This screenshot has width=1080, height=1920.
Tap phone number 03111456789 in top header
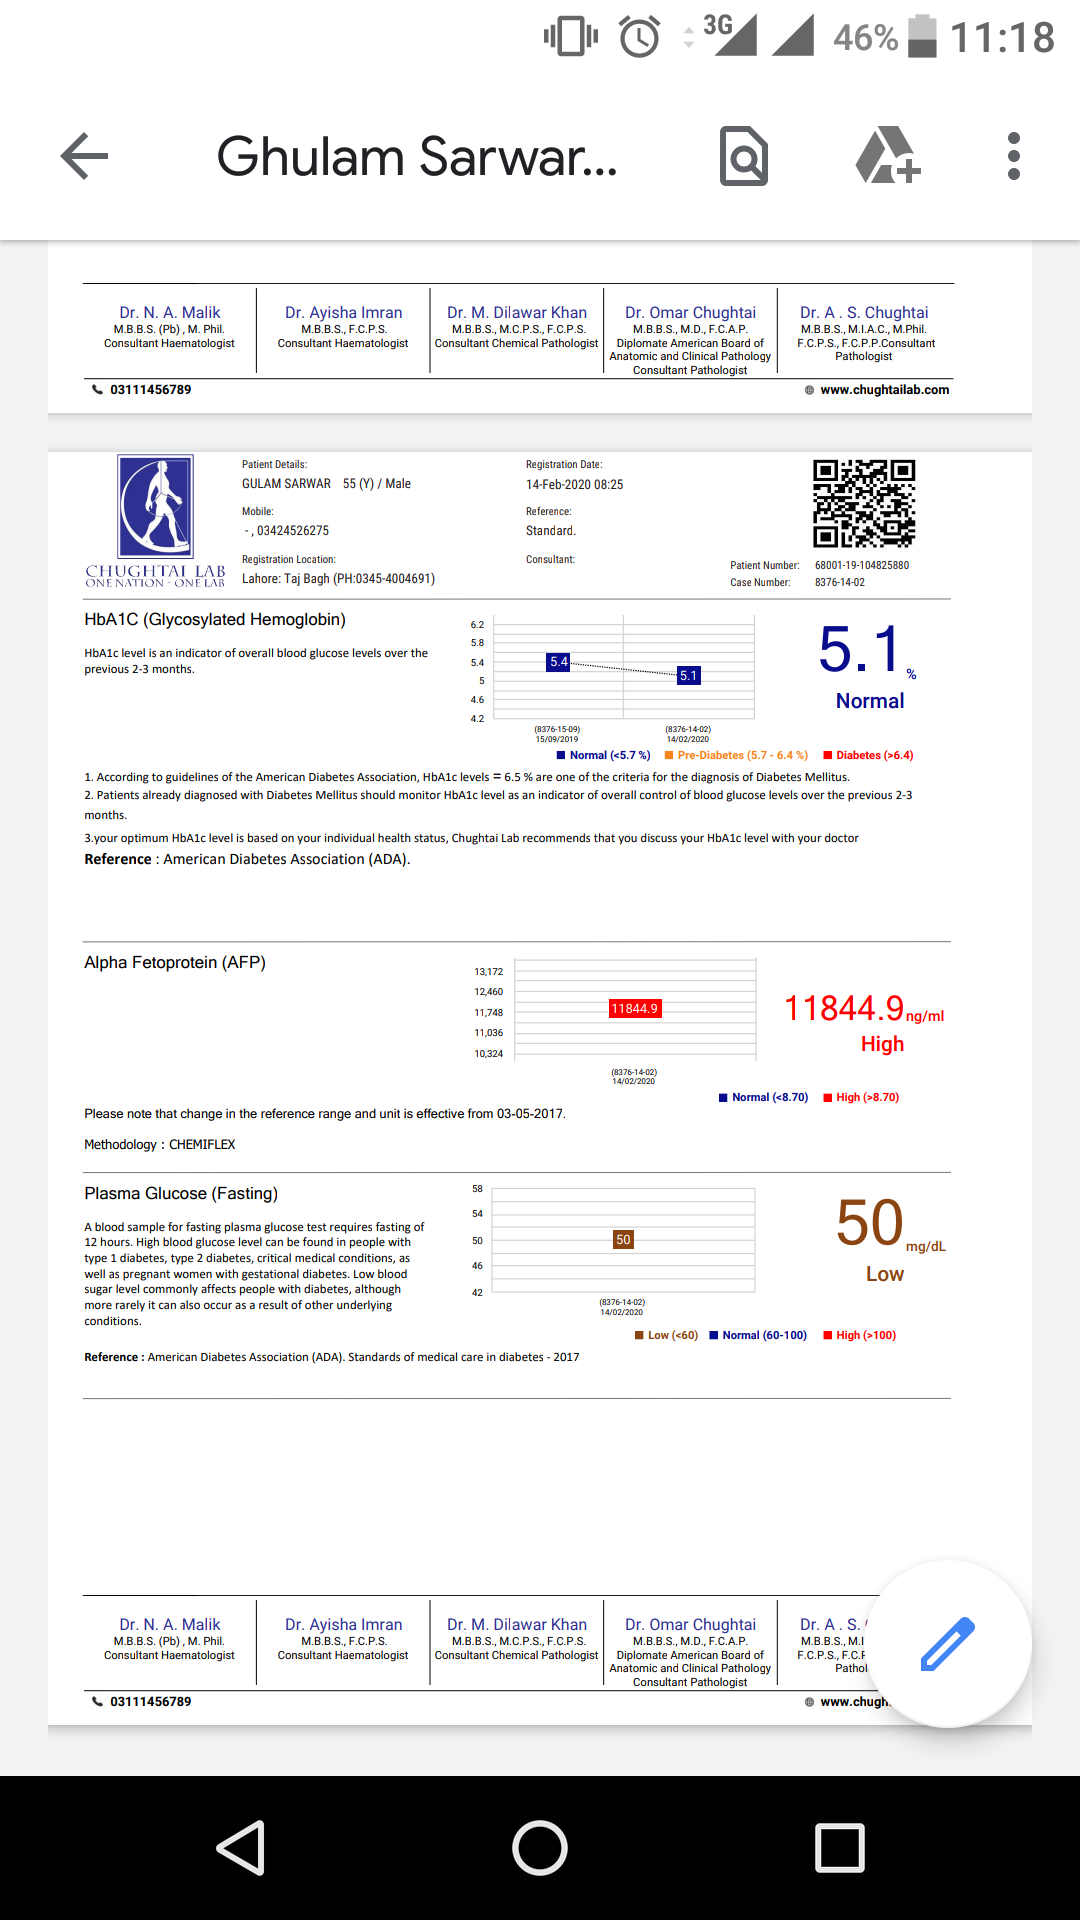[x=150, y=390]
